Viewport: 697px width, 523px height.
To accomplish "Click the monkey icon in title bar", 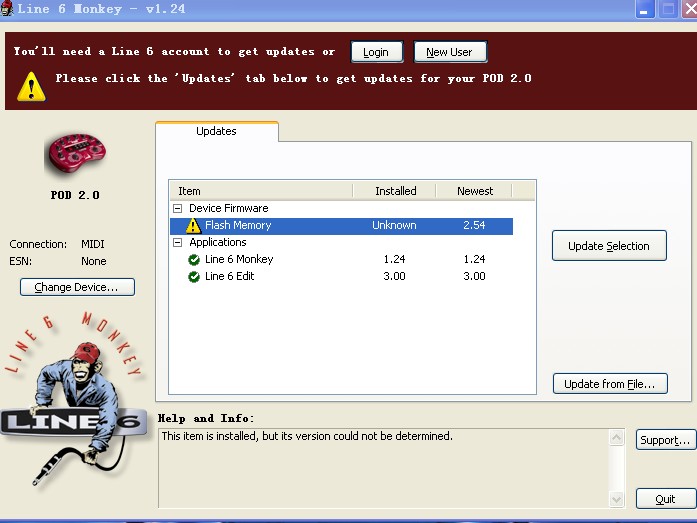I will coord(7,8).
